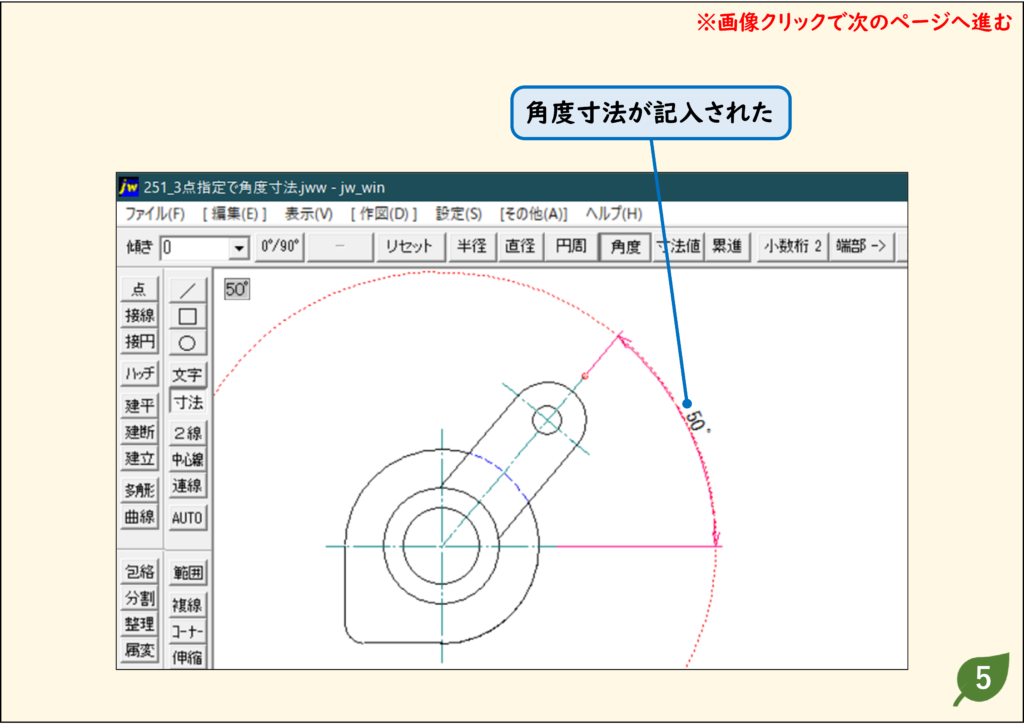The image size is (1024, 724).
Task: Select the 複線 offset line tool
Action: coord(187,605)
